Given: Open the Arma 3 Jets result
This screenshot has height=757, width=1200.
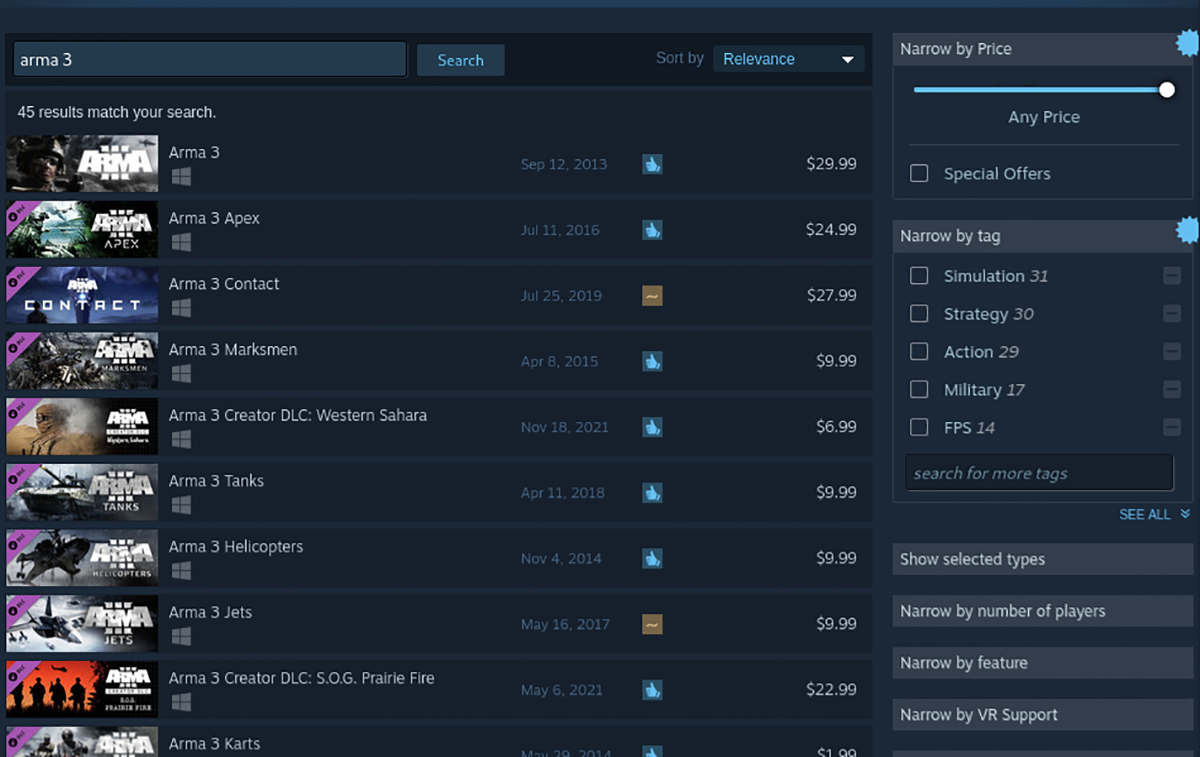Looking at the screenshot, I should [x=438, y=624].
